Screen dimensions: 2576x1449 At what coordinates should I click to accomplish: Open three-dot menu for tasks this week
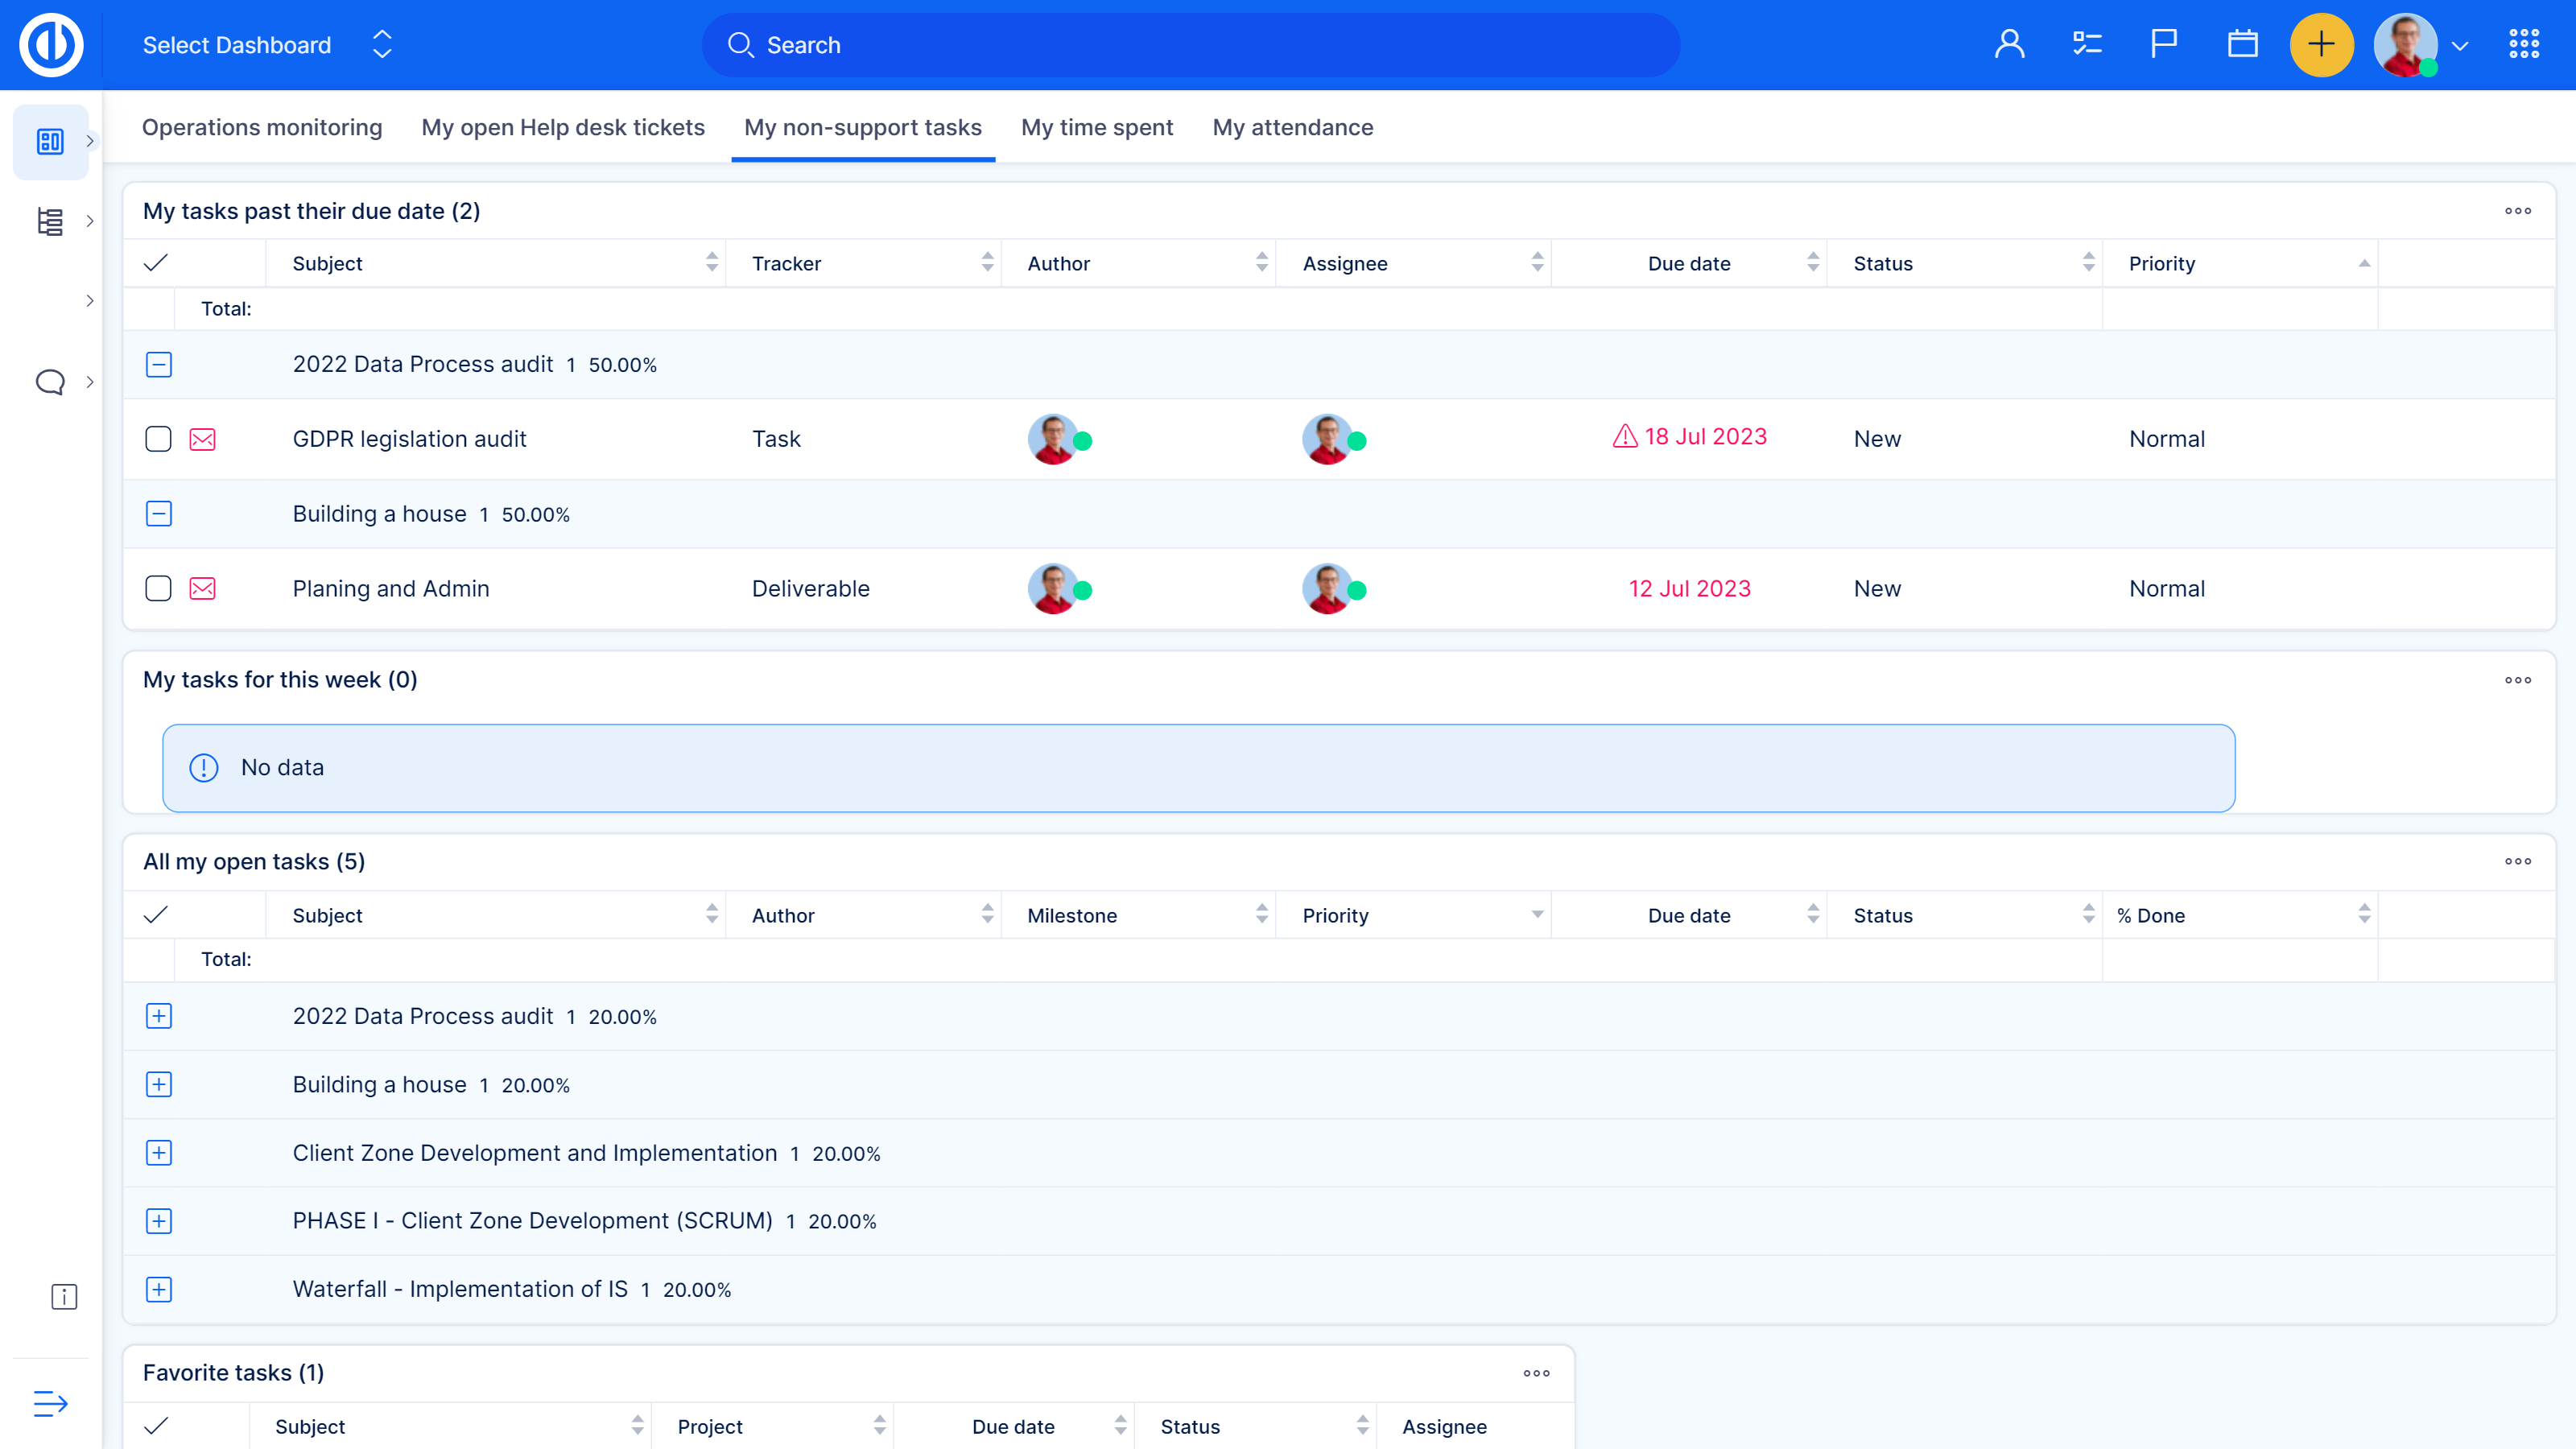point(2517,680)
